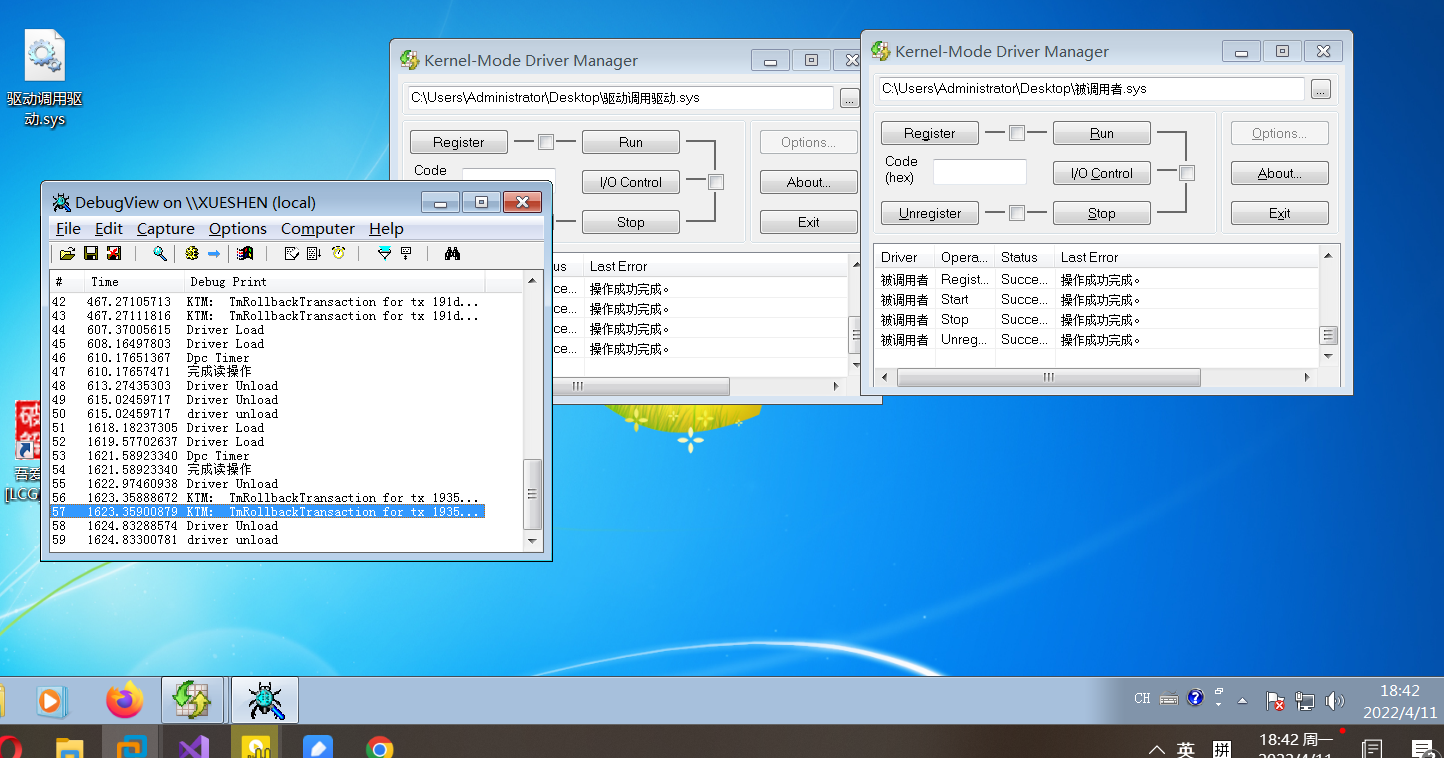The height and width of the screenshot is (758, 1444).
Task: Click the Driver column header in 被调用者 list
Action: (904, 257)
